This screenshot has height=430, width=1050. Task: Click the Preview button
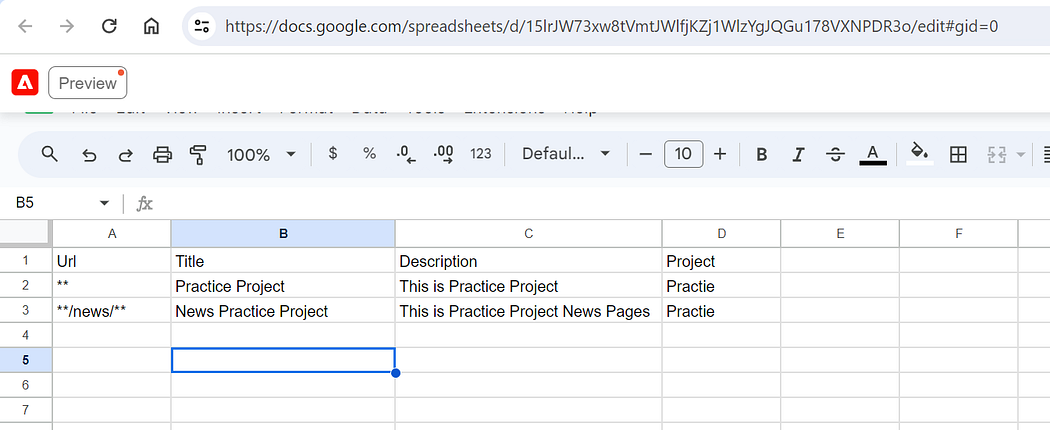[x=88, y=83]
